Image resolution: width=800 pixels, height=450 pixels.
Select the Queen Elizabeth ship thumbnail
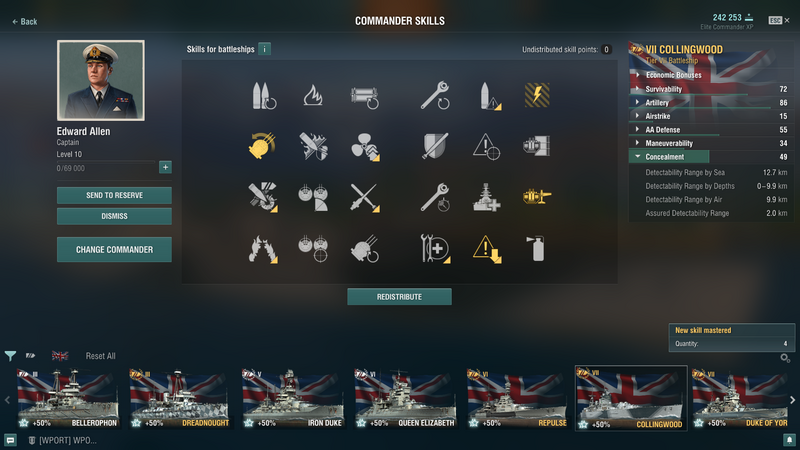click(405, 398)
